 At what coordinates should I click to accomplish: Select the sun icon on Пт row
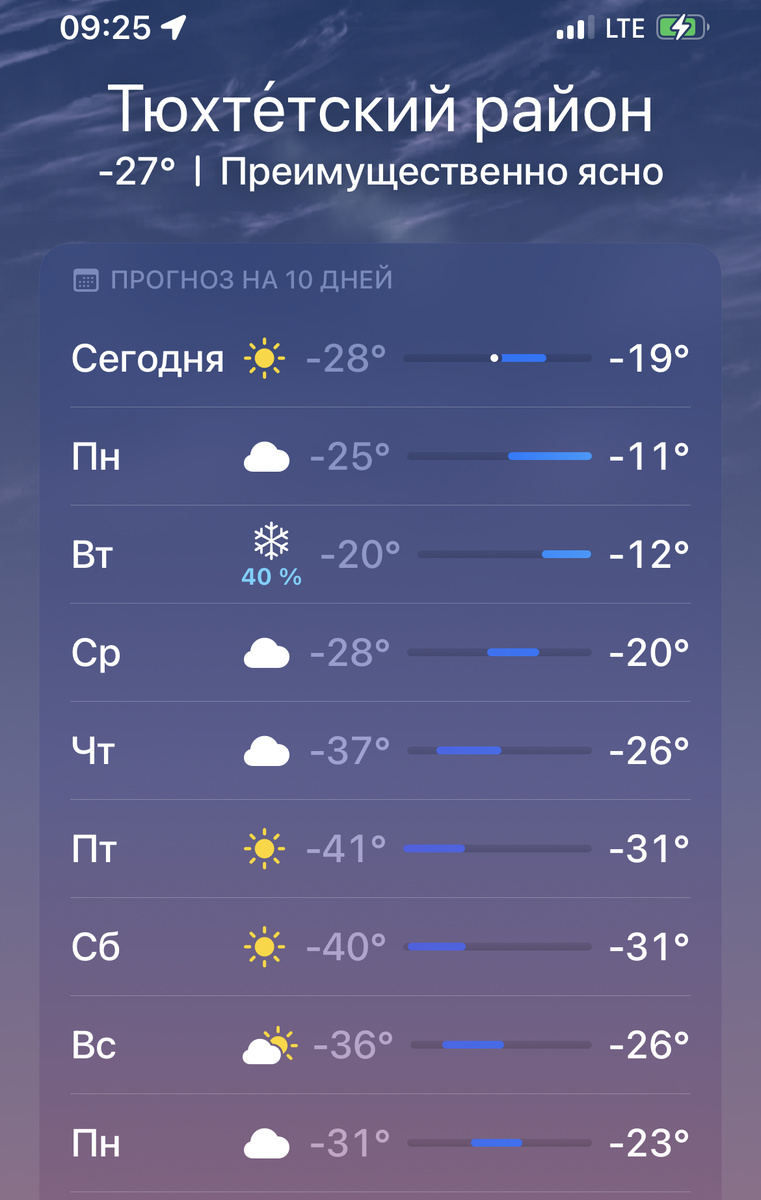pyautogui.click(x=266, y=848)
